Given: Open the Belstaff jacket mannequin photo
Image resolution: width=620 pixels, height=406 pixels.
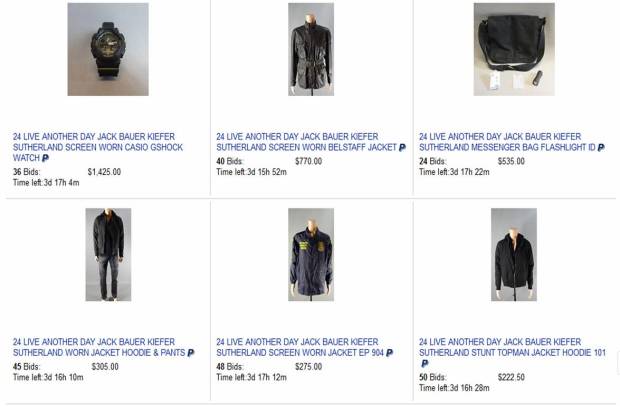Looking at the screenshot, I should click(311, 49).
